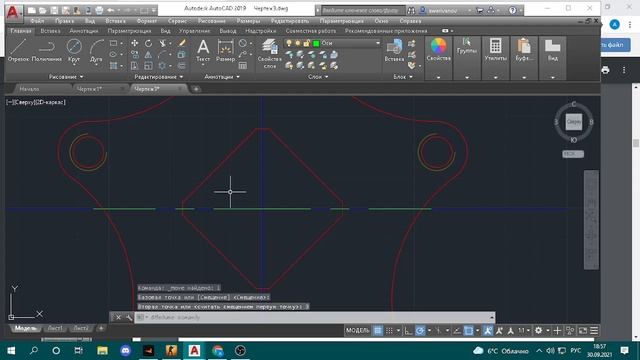Screen dimensions: 640x360
Task: Choose the Размер dimension tool
Action: pyautogui.click(x=225, y=50)
